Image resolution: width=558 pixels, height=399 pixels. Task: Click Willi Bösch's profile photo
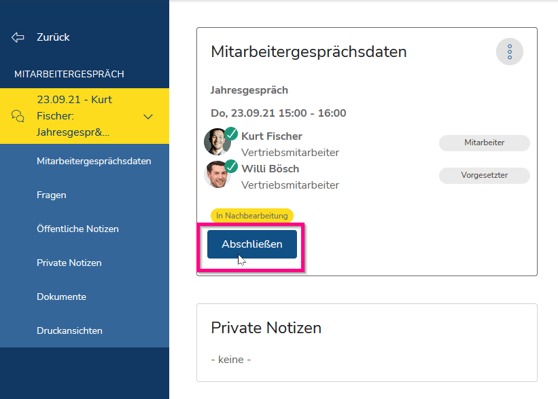coord(216,174)
